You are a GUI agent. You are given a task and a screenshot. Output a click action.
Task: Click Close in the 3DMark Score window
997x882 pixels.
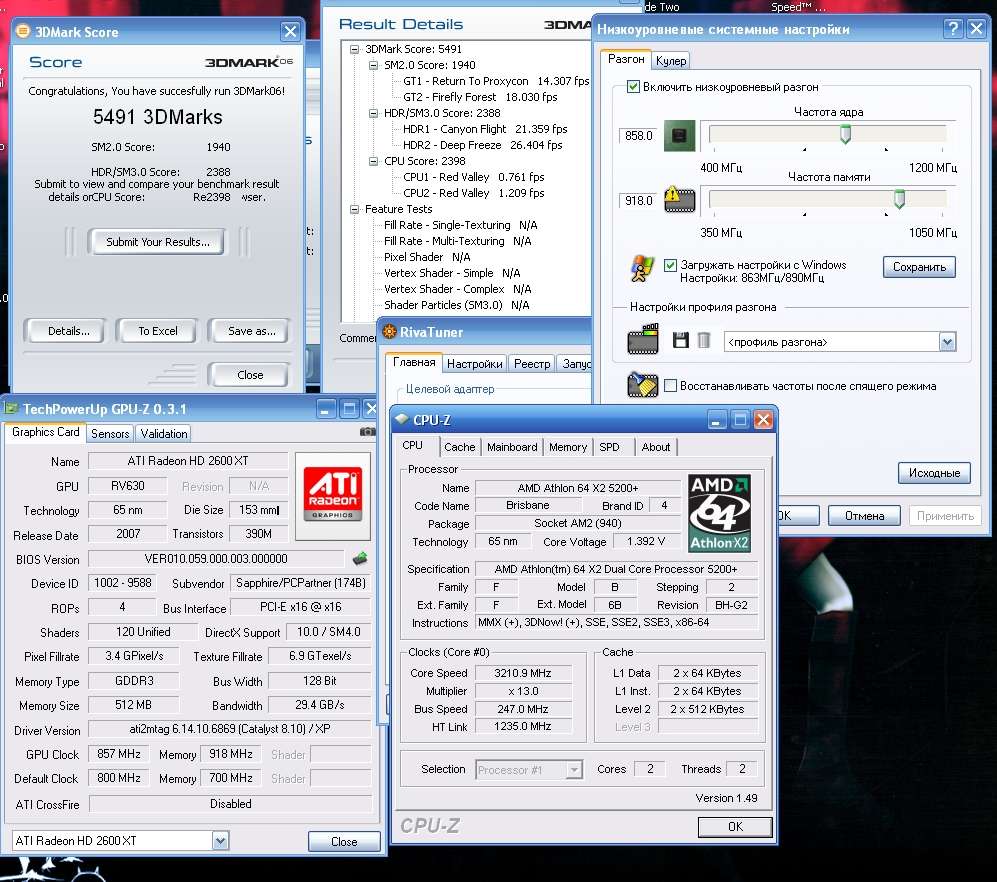[x=250, y=375]
